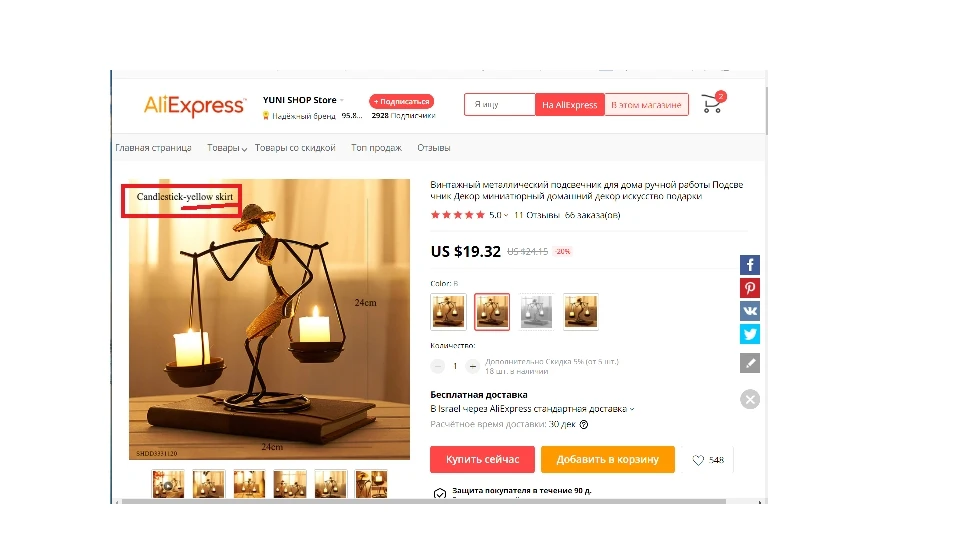Open the shopping cart icon

click(x=713, y=103)
